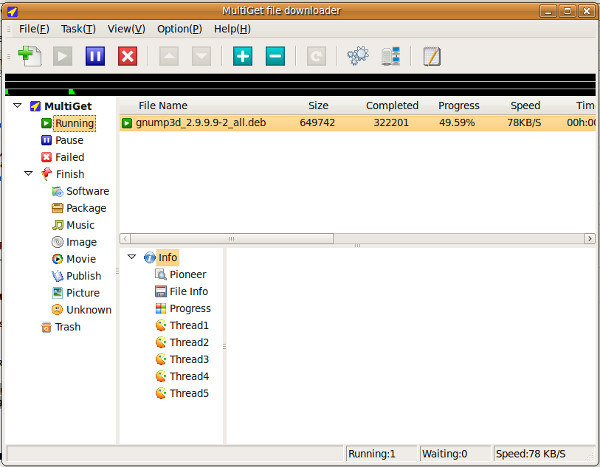Sort by File Name column header
Image resolution: width=600 pixels, height=467 pixels.
point(163,106)
